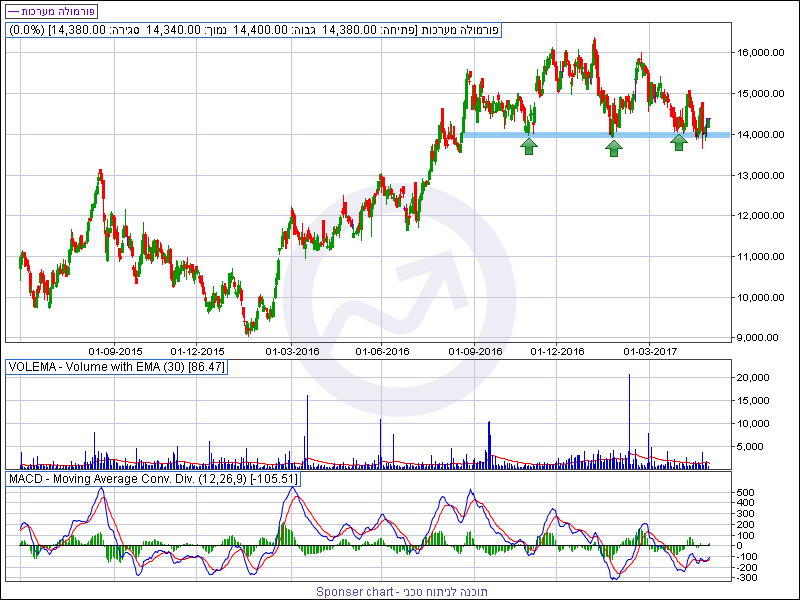
Task: Select the 01-12-2016 date label
Action: click(557, 352)
